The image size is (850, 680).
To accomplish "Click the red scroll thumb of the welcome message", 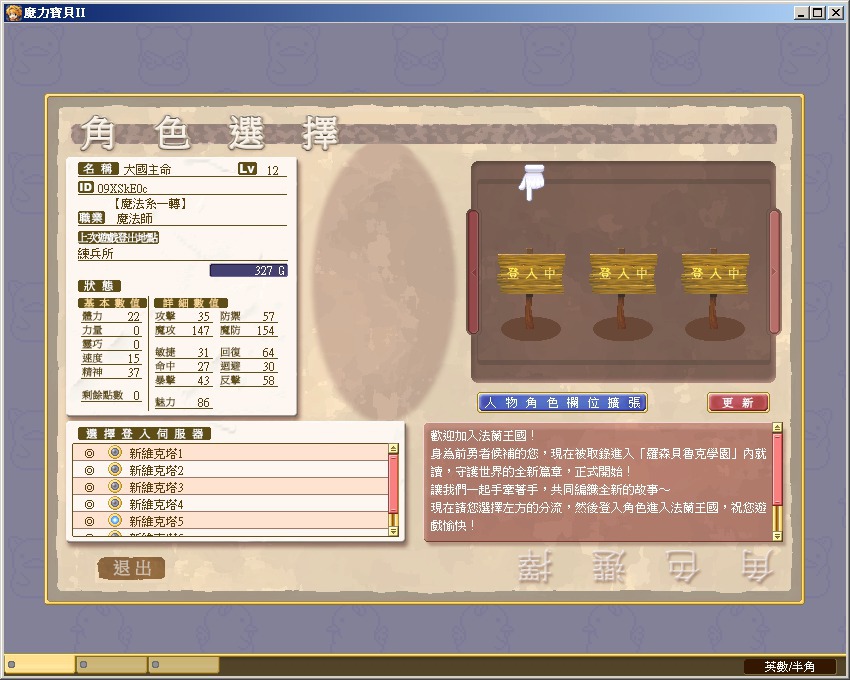I will point(777,469).
